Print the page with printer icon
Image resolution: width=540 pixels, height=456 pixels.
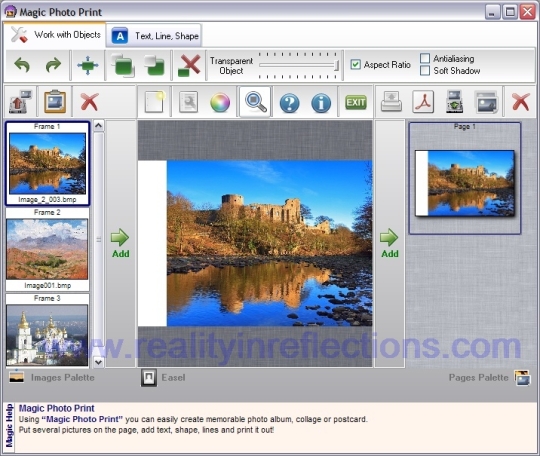391,102
